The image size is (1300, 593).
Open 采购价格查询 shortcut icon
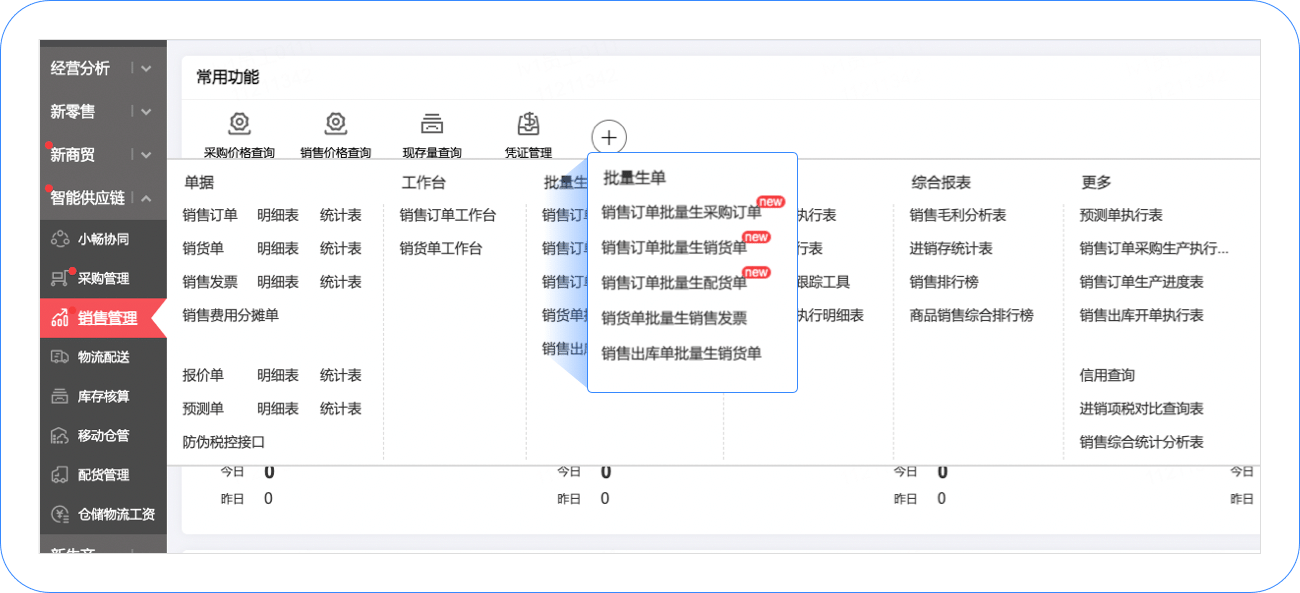click(x=239, y=124)
